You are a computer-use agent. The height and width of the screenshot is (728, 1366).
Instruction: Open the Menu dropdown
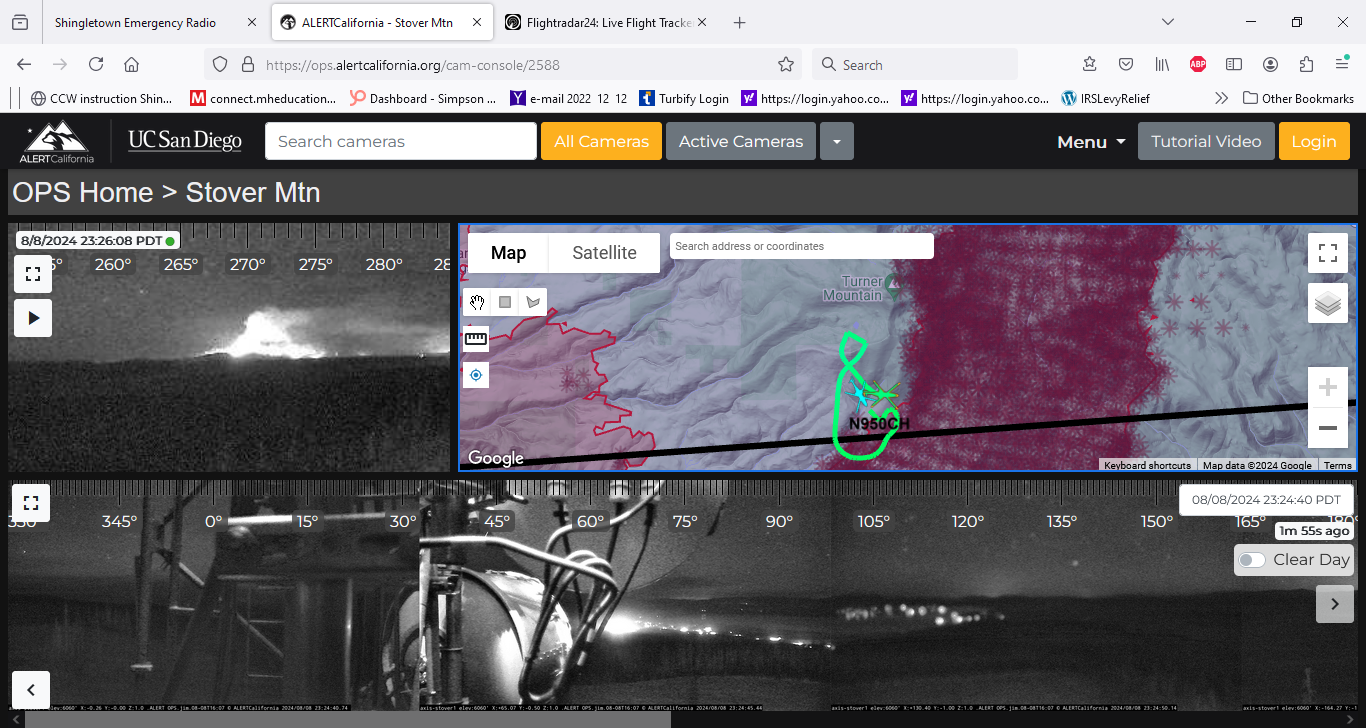(x=1091, y=142)
